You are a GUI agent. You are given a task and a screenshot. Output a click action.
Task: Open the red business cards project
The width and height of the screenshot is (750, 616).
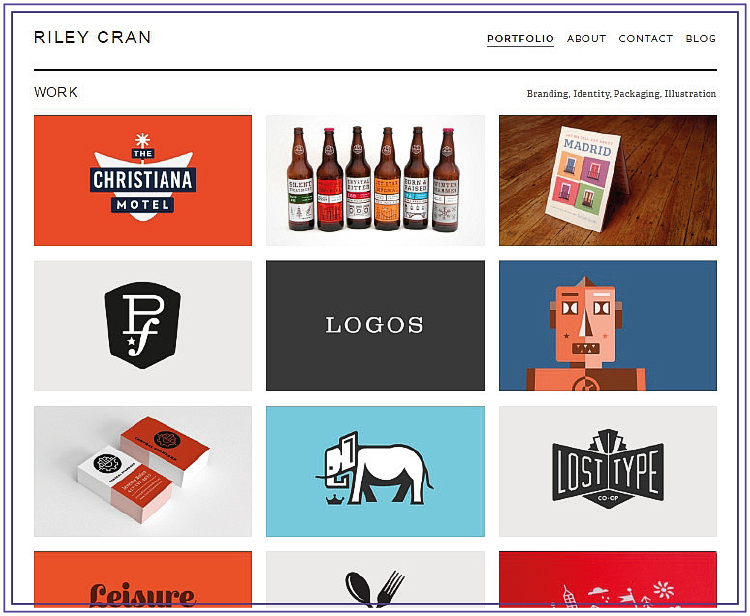tap(143, 472)
